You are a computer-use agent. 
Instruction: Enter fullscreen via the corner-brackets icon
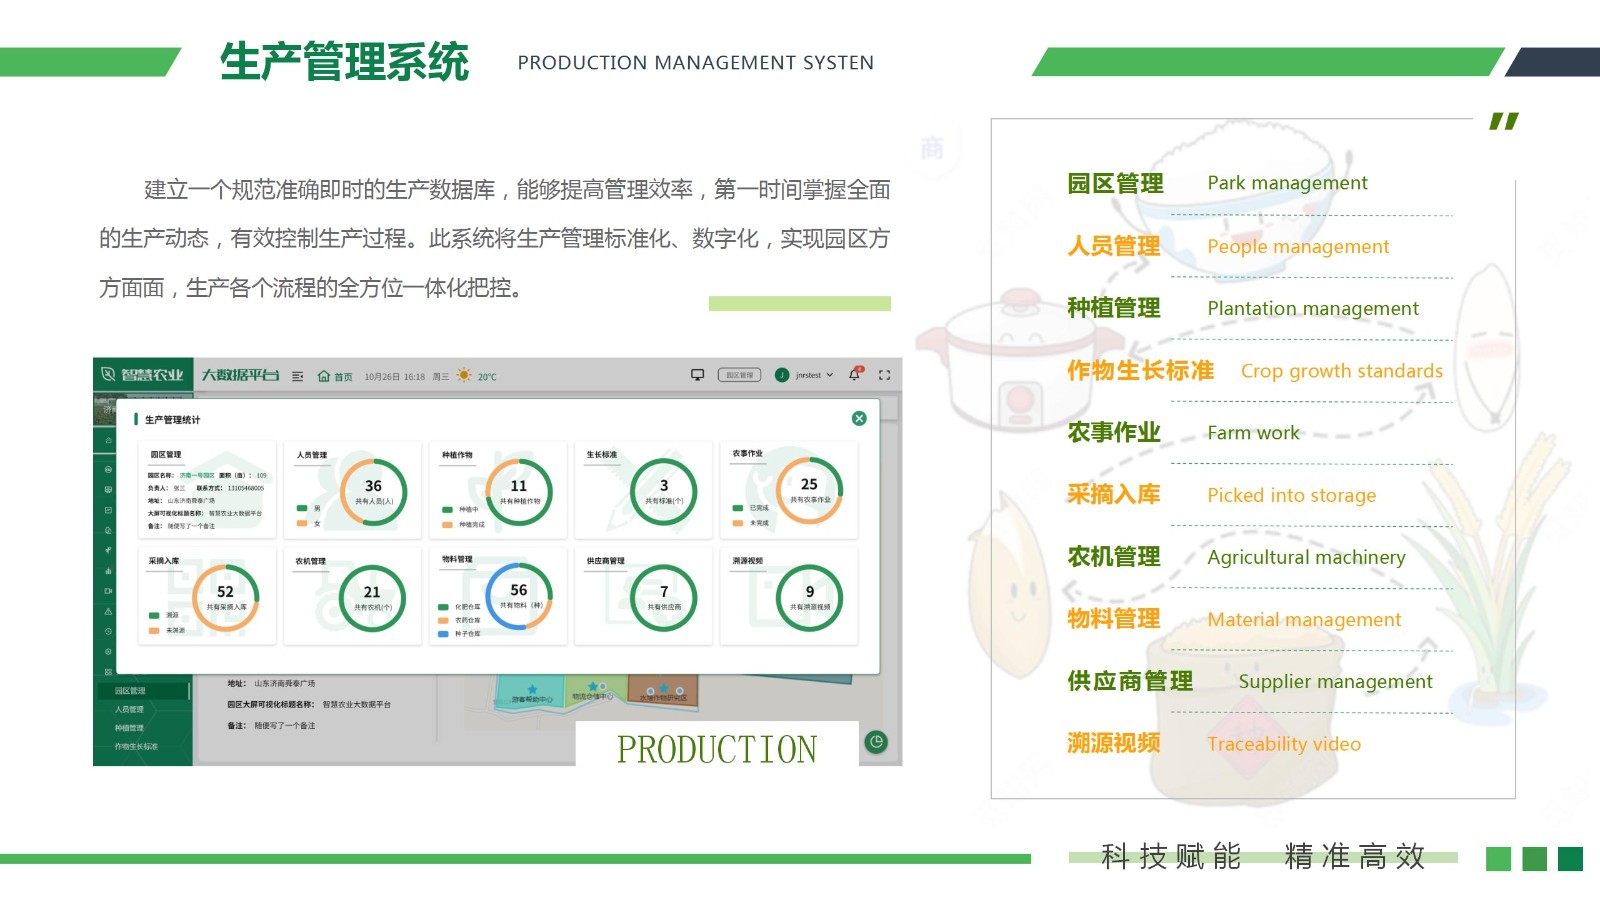pyautogui.click(x=884, y=375)
